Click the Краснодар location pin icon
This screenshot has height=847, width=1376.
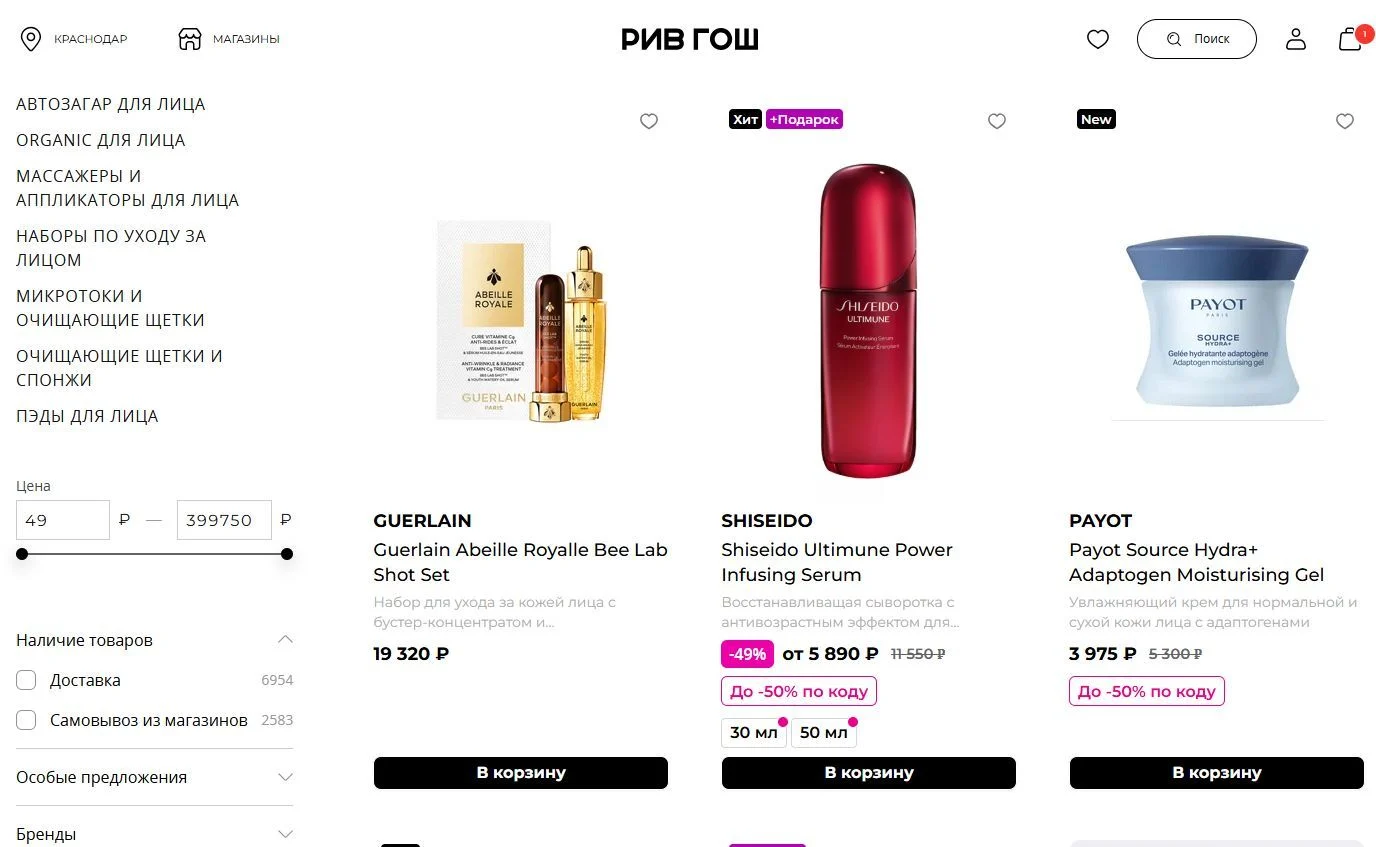(31, 39)
